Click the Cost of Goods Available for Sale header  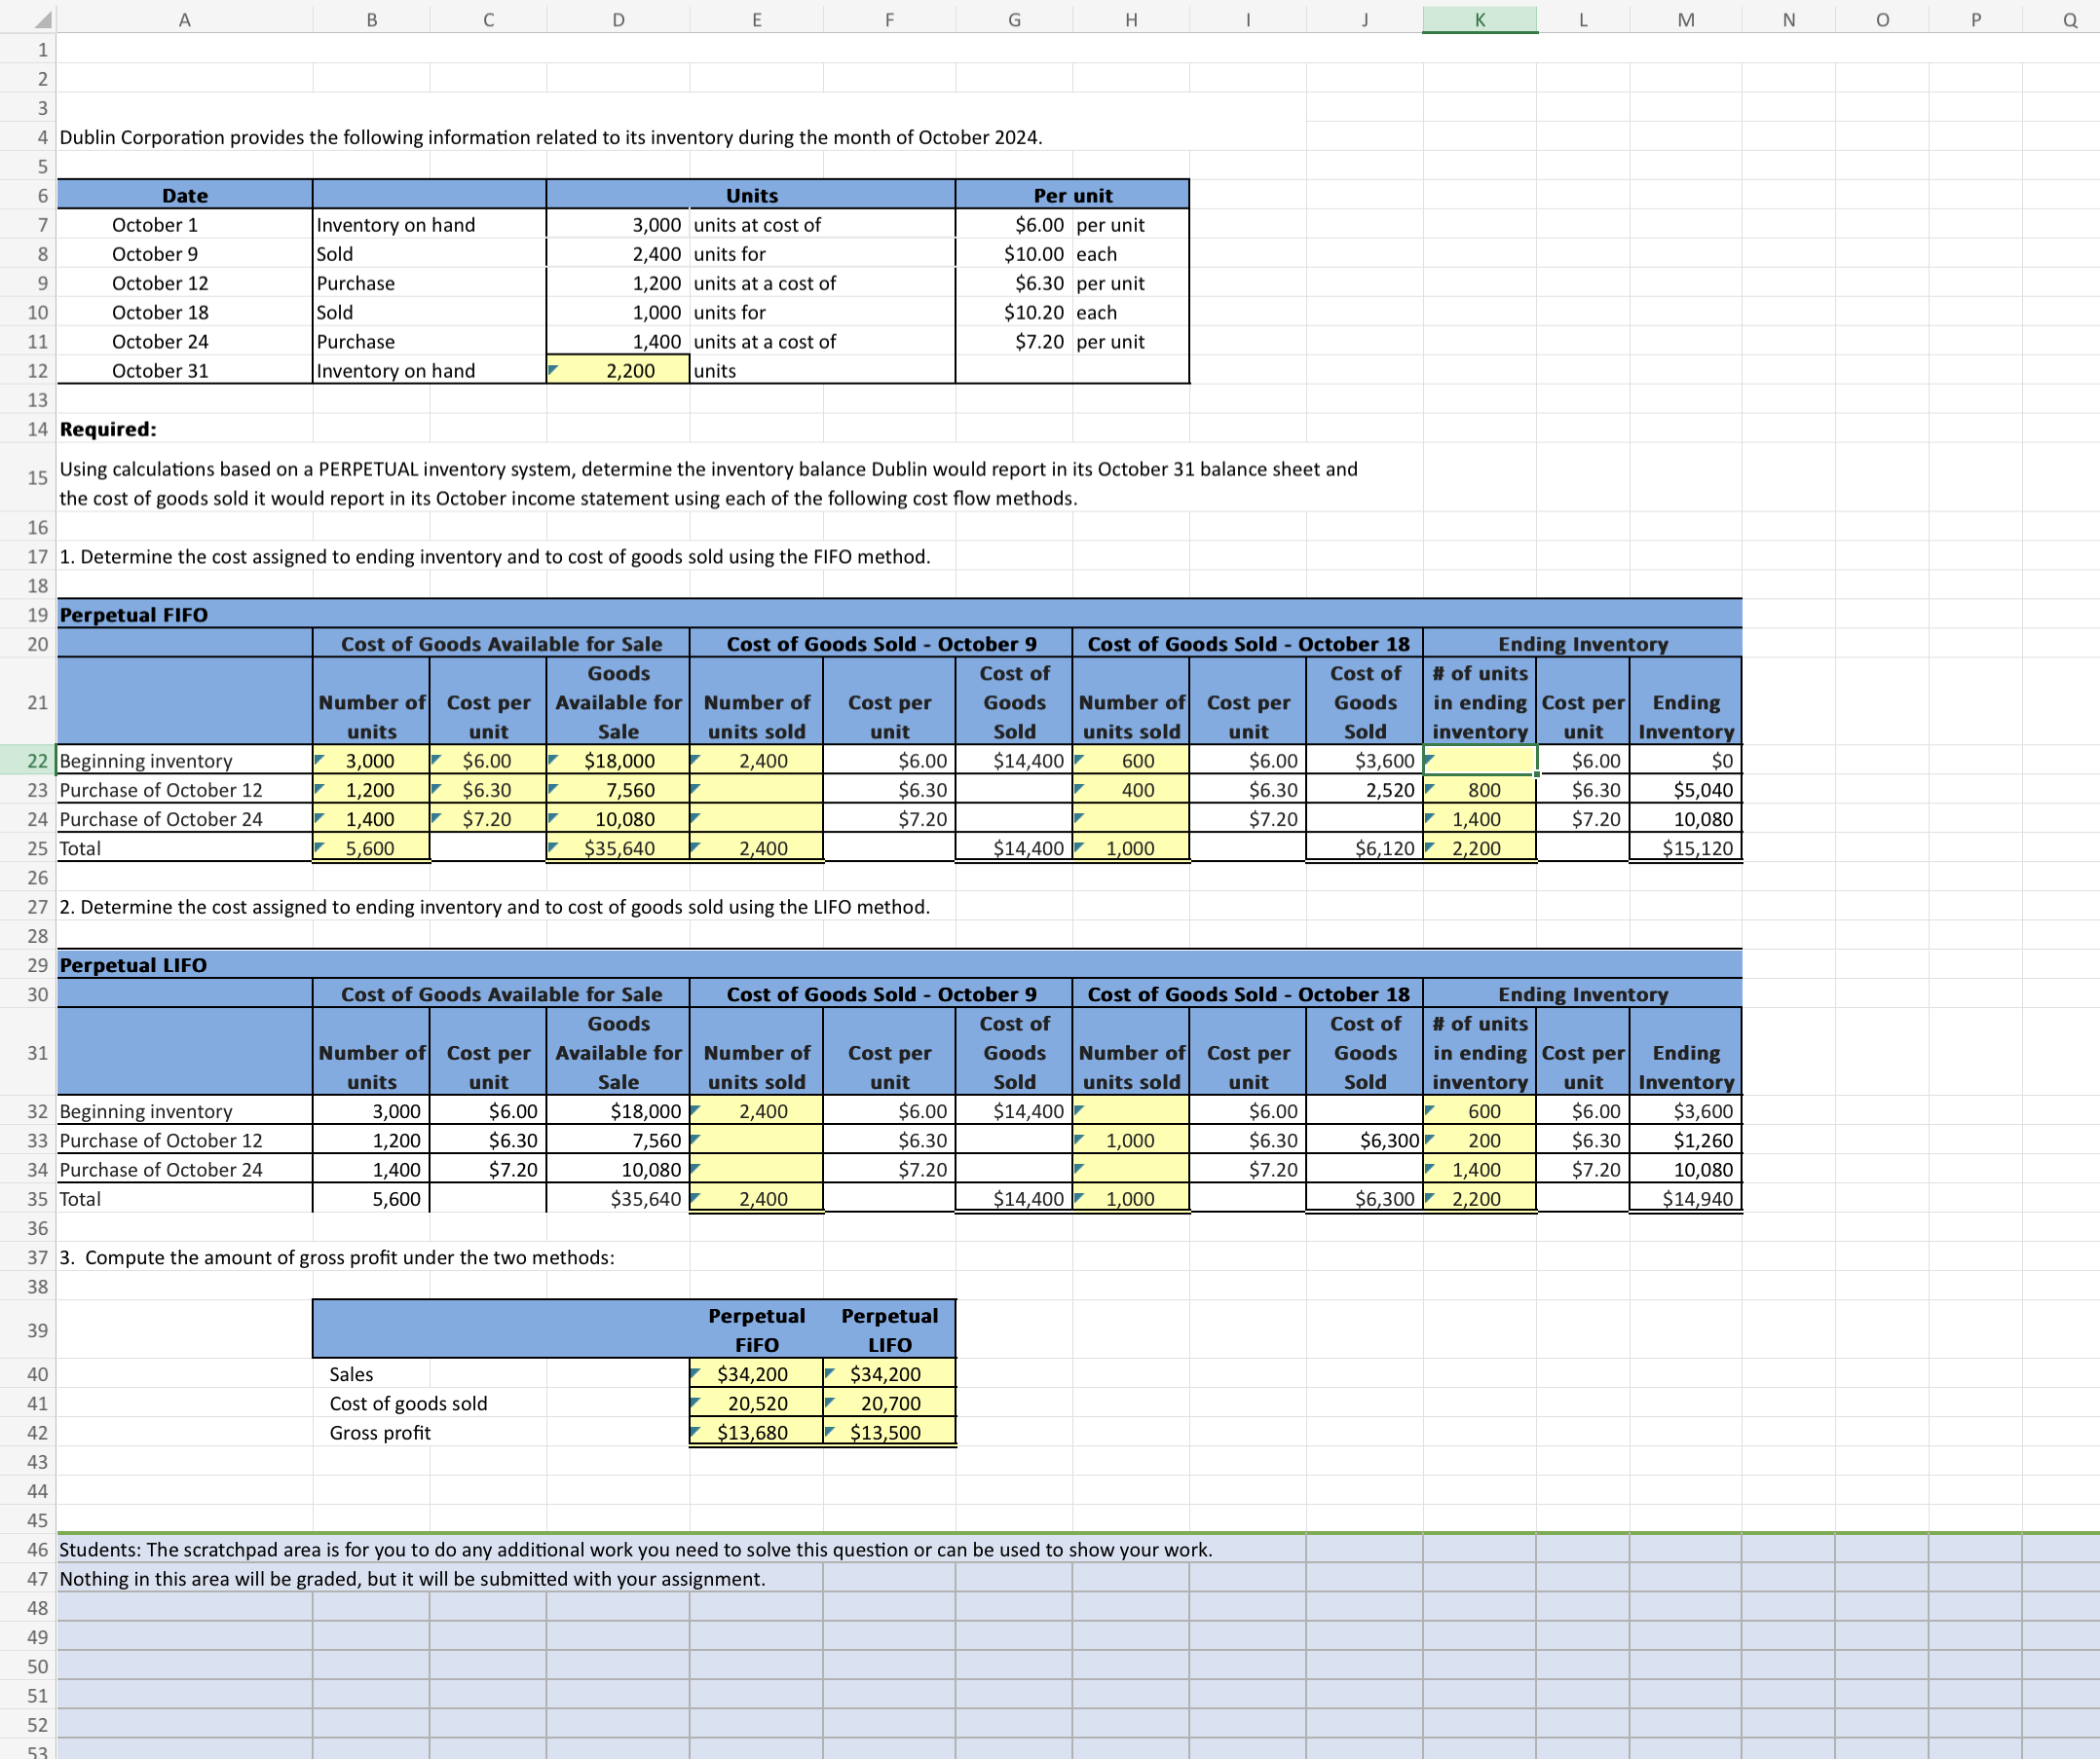pos(503,643)
